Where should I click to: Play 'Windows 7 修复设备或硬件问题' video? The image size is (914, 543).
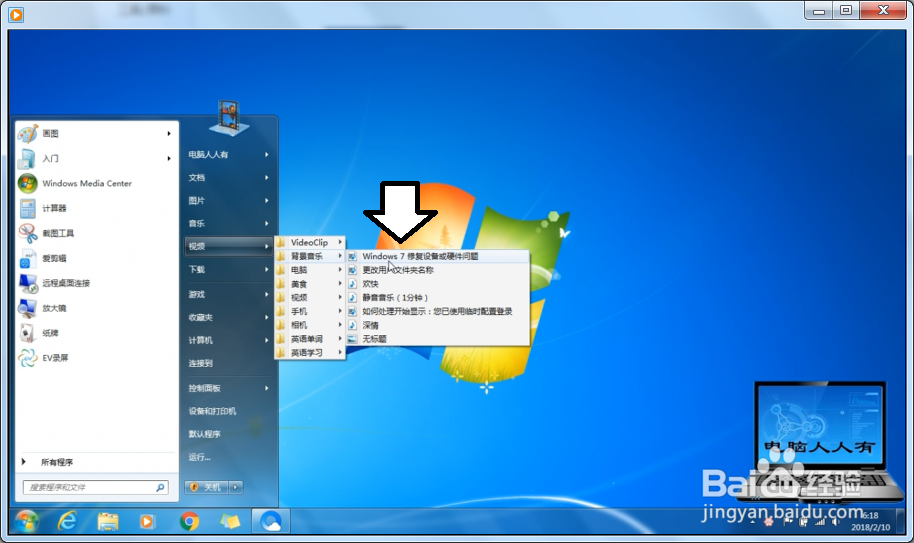[438, 256]
